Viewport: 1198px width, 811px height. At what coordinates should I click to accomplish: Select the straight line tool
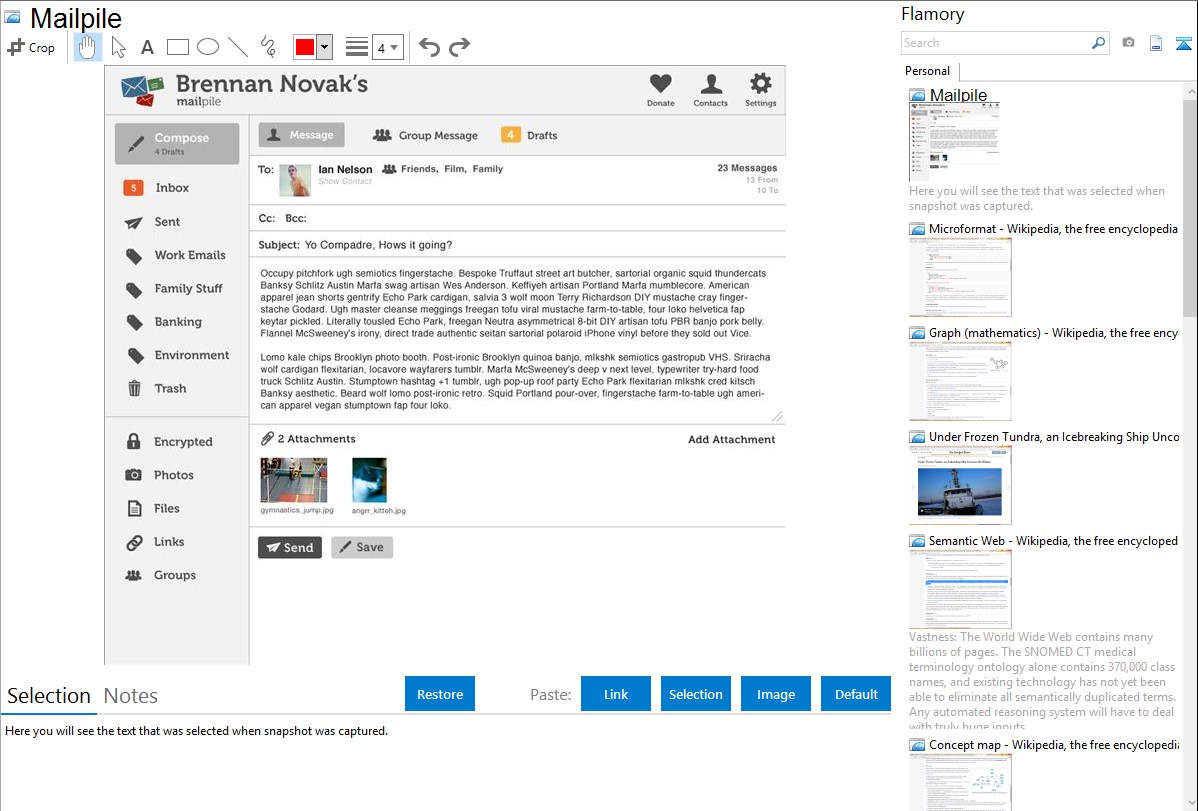click(238, 47)
